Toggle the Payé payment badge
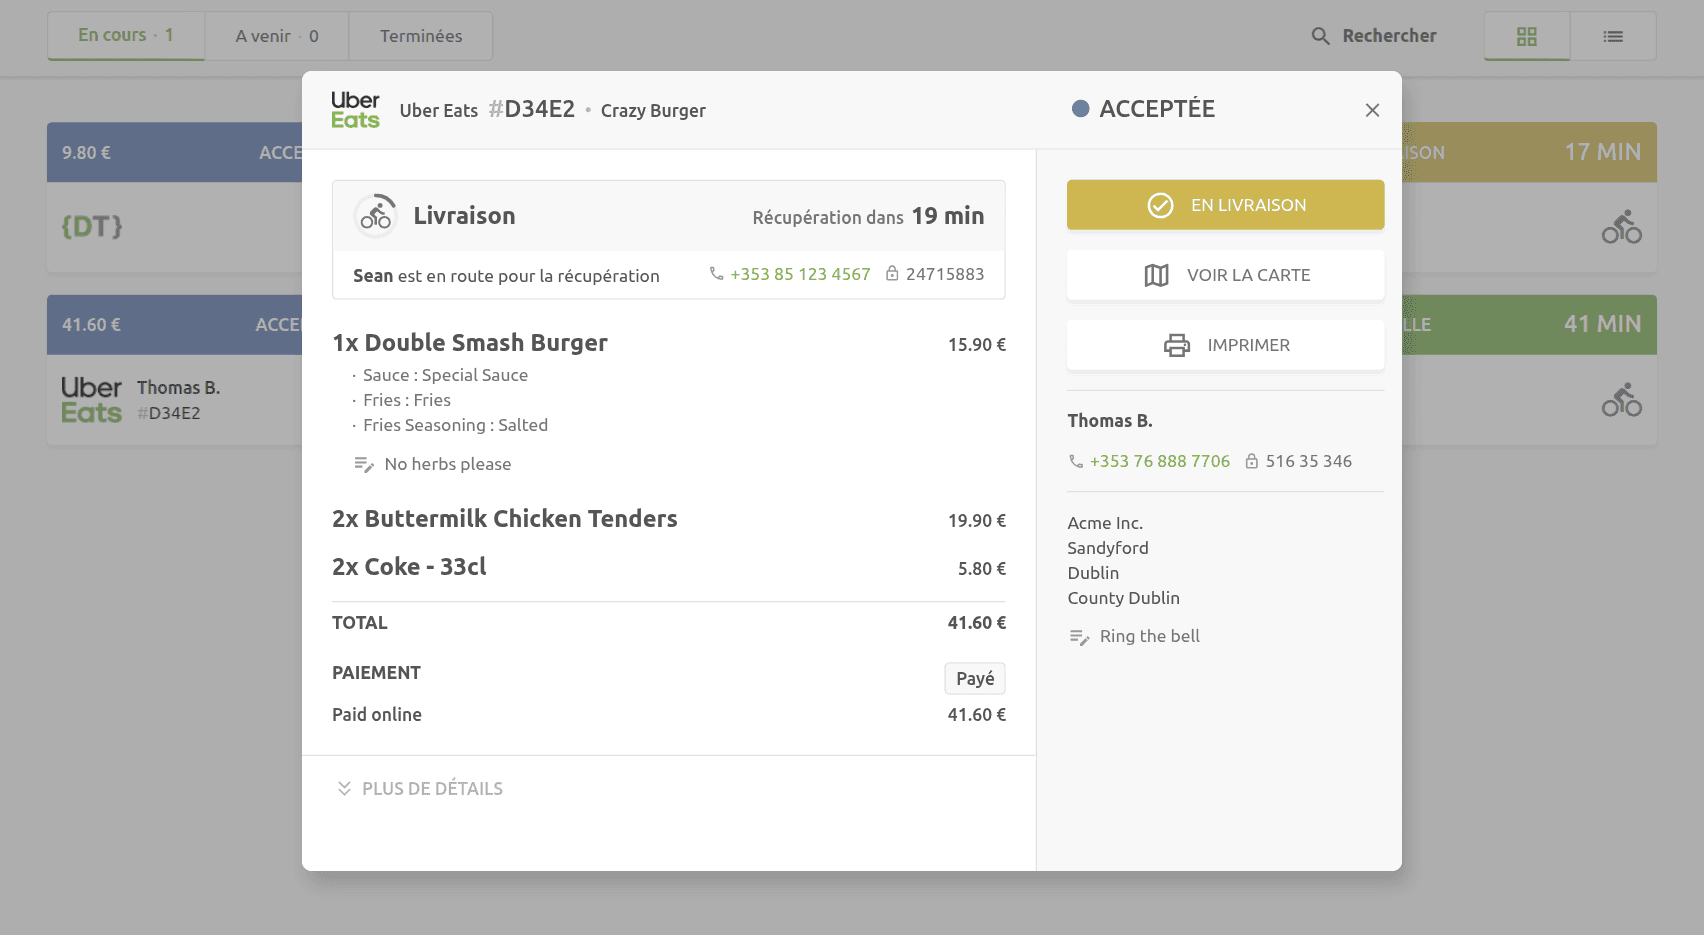Viewport: 1704px width, 935px height. coord(973,678)
